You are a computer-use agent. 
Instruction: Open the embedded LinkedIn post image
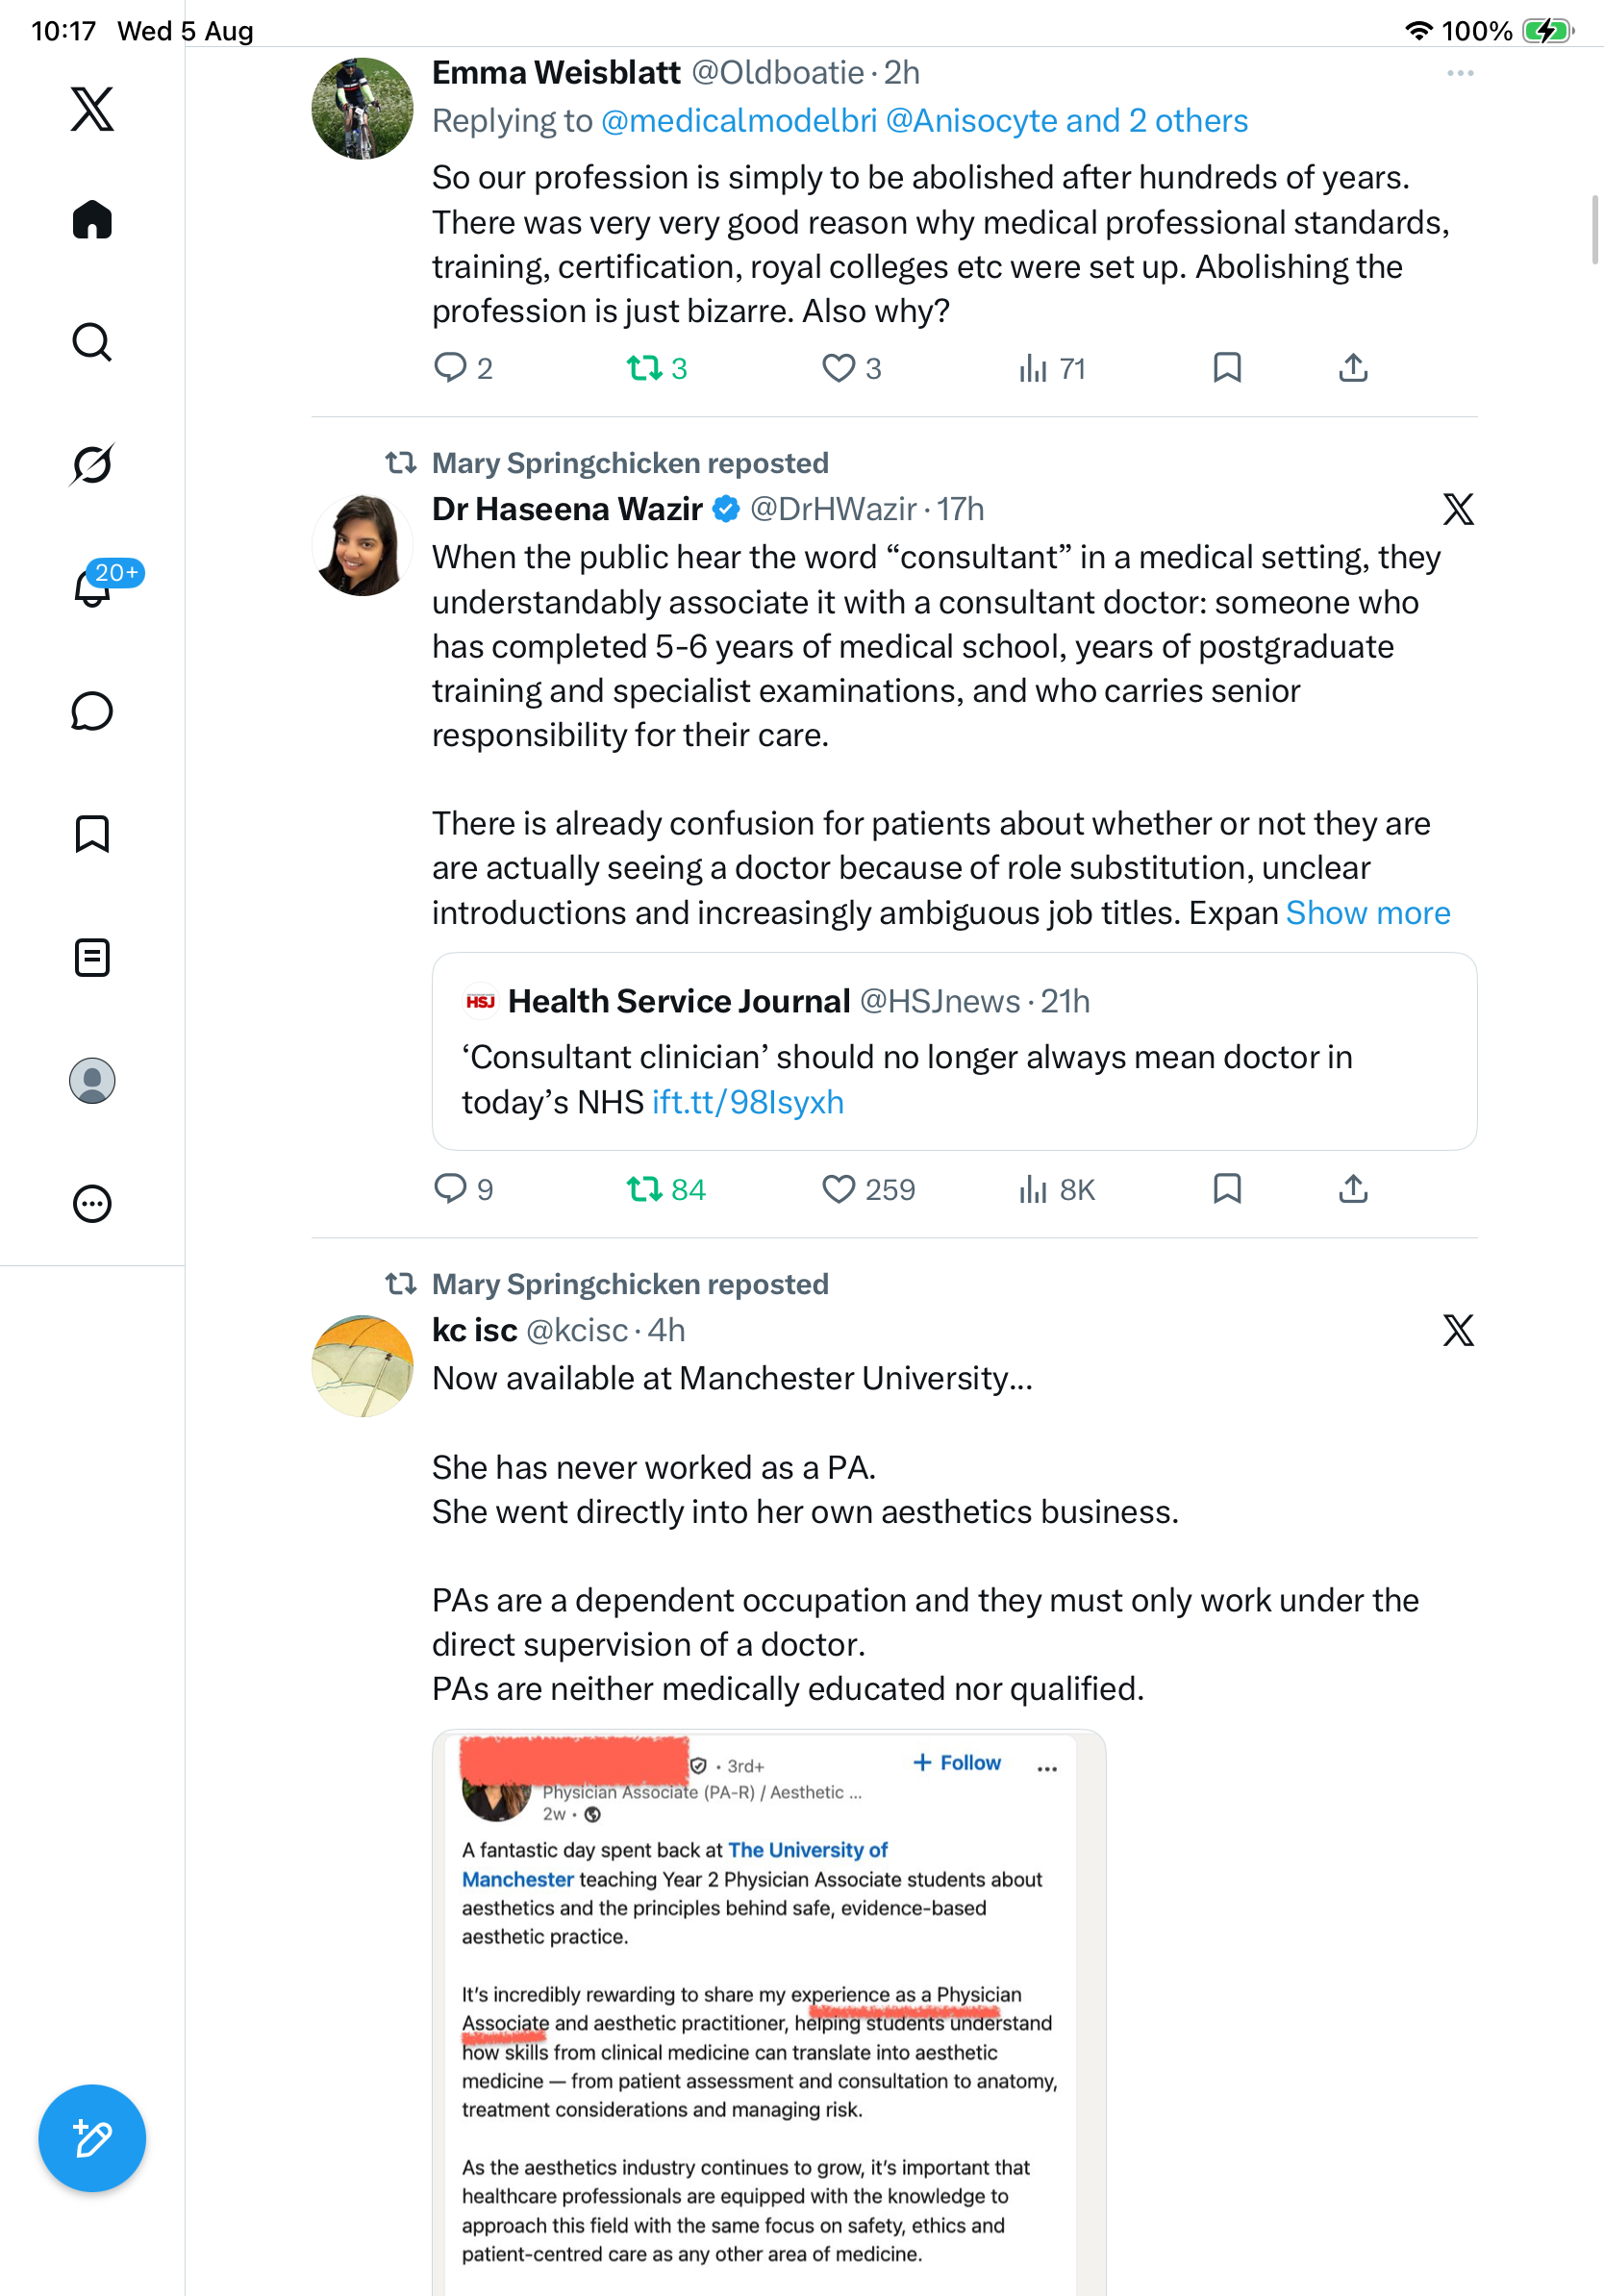(769, 2012)
